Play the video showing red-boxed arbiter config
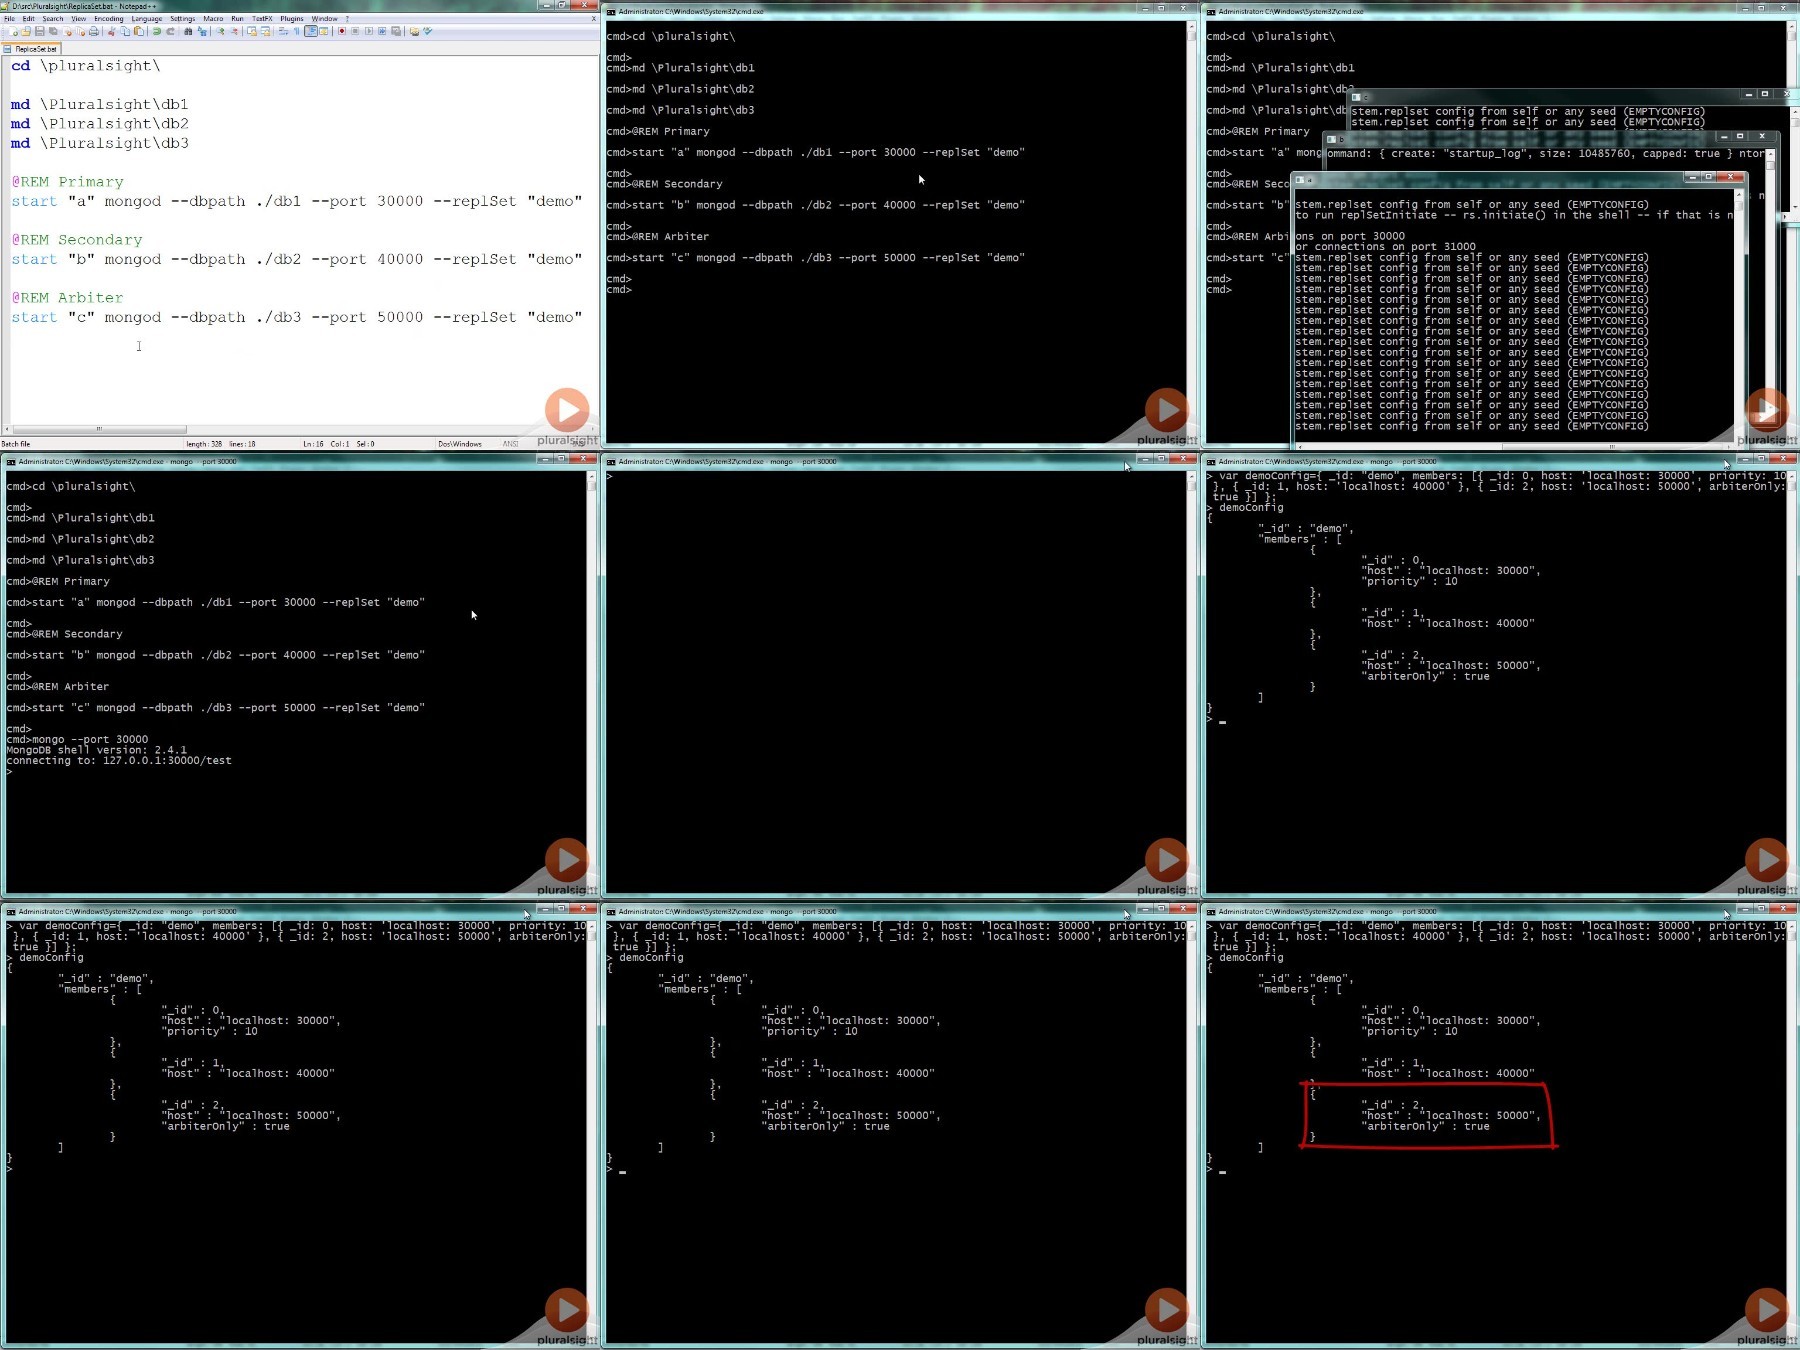The image size is (1800, 1350). pyautogui.click(x=1767, y=1310)
